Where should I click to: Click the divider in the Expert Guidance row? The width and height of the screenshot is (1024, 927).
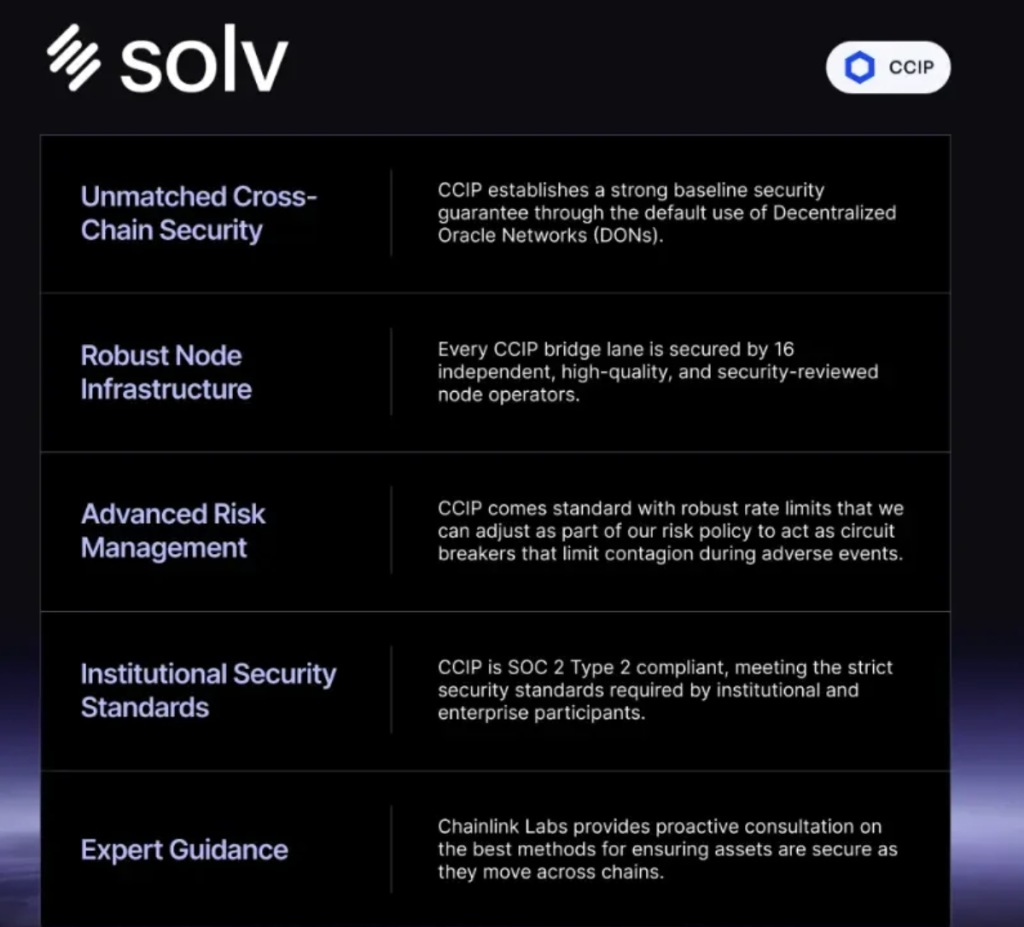pyautogui.click(x=391, y=849)
